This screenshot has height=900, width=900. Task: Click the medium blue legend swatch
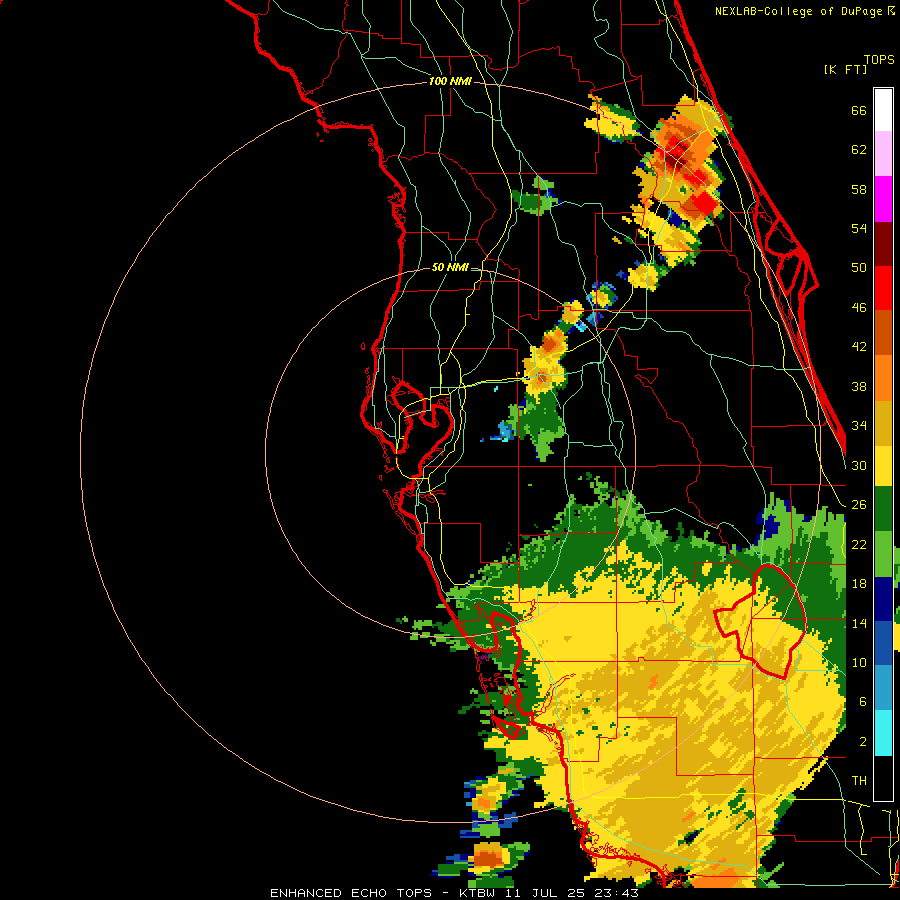coord(883,644)
